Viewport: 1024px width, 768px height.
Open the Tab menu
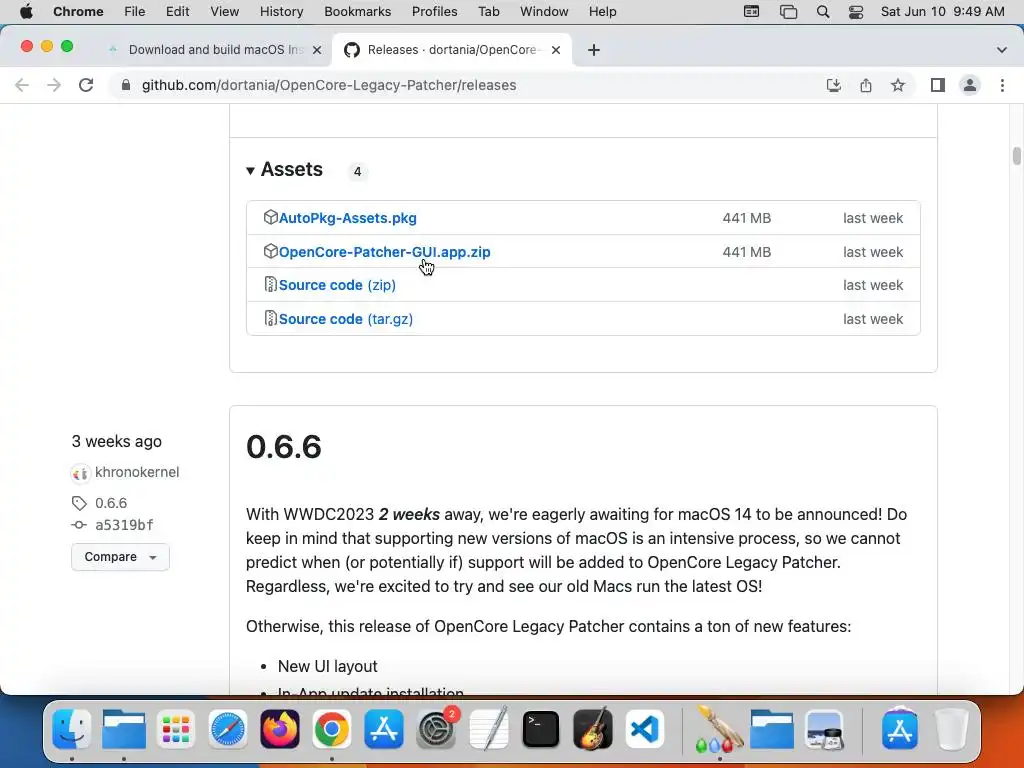click(x=488, y=12)
